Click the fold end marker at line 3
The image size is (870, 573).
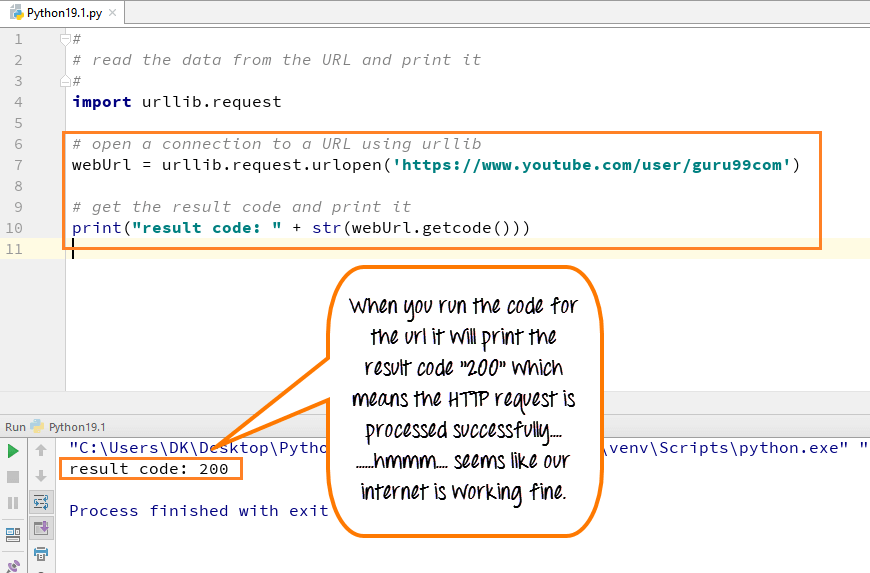[x=66, y=81]
